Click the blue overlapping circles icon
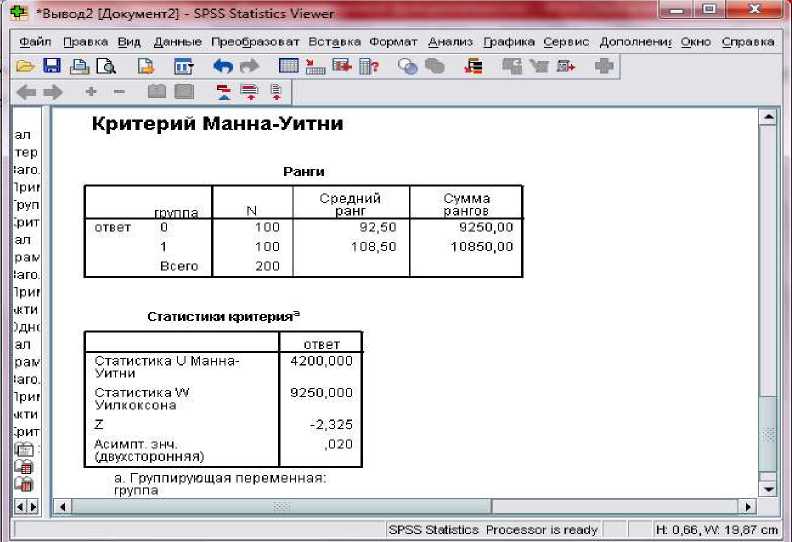This screenshot has width=792, height=542. click(407, 66)
